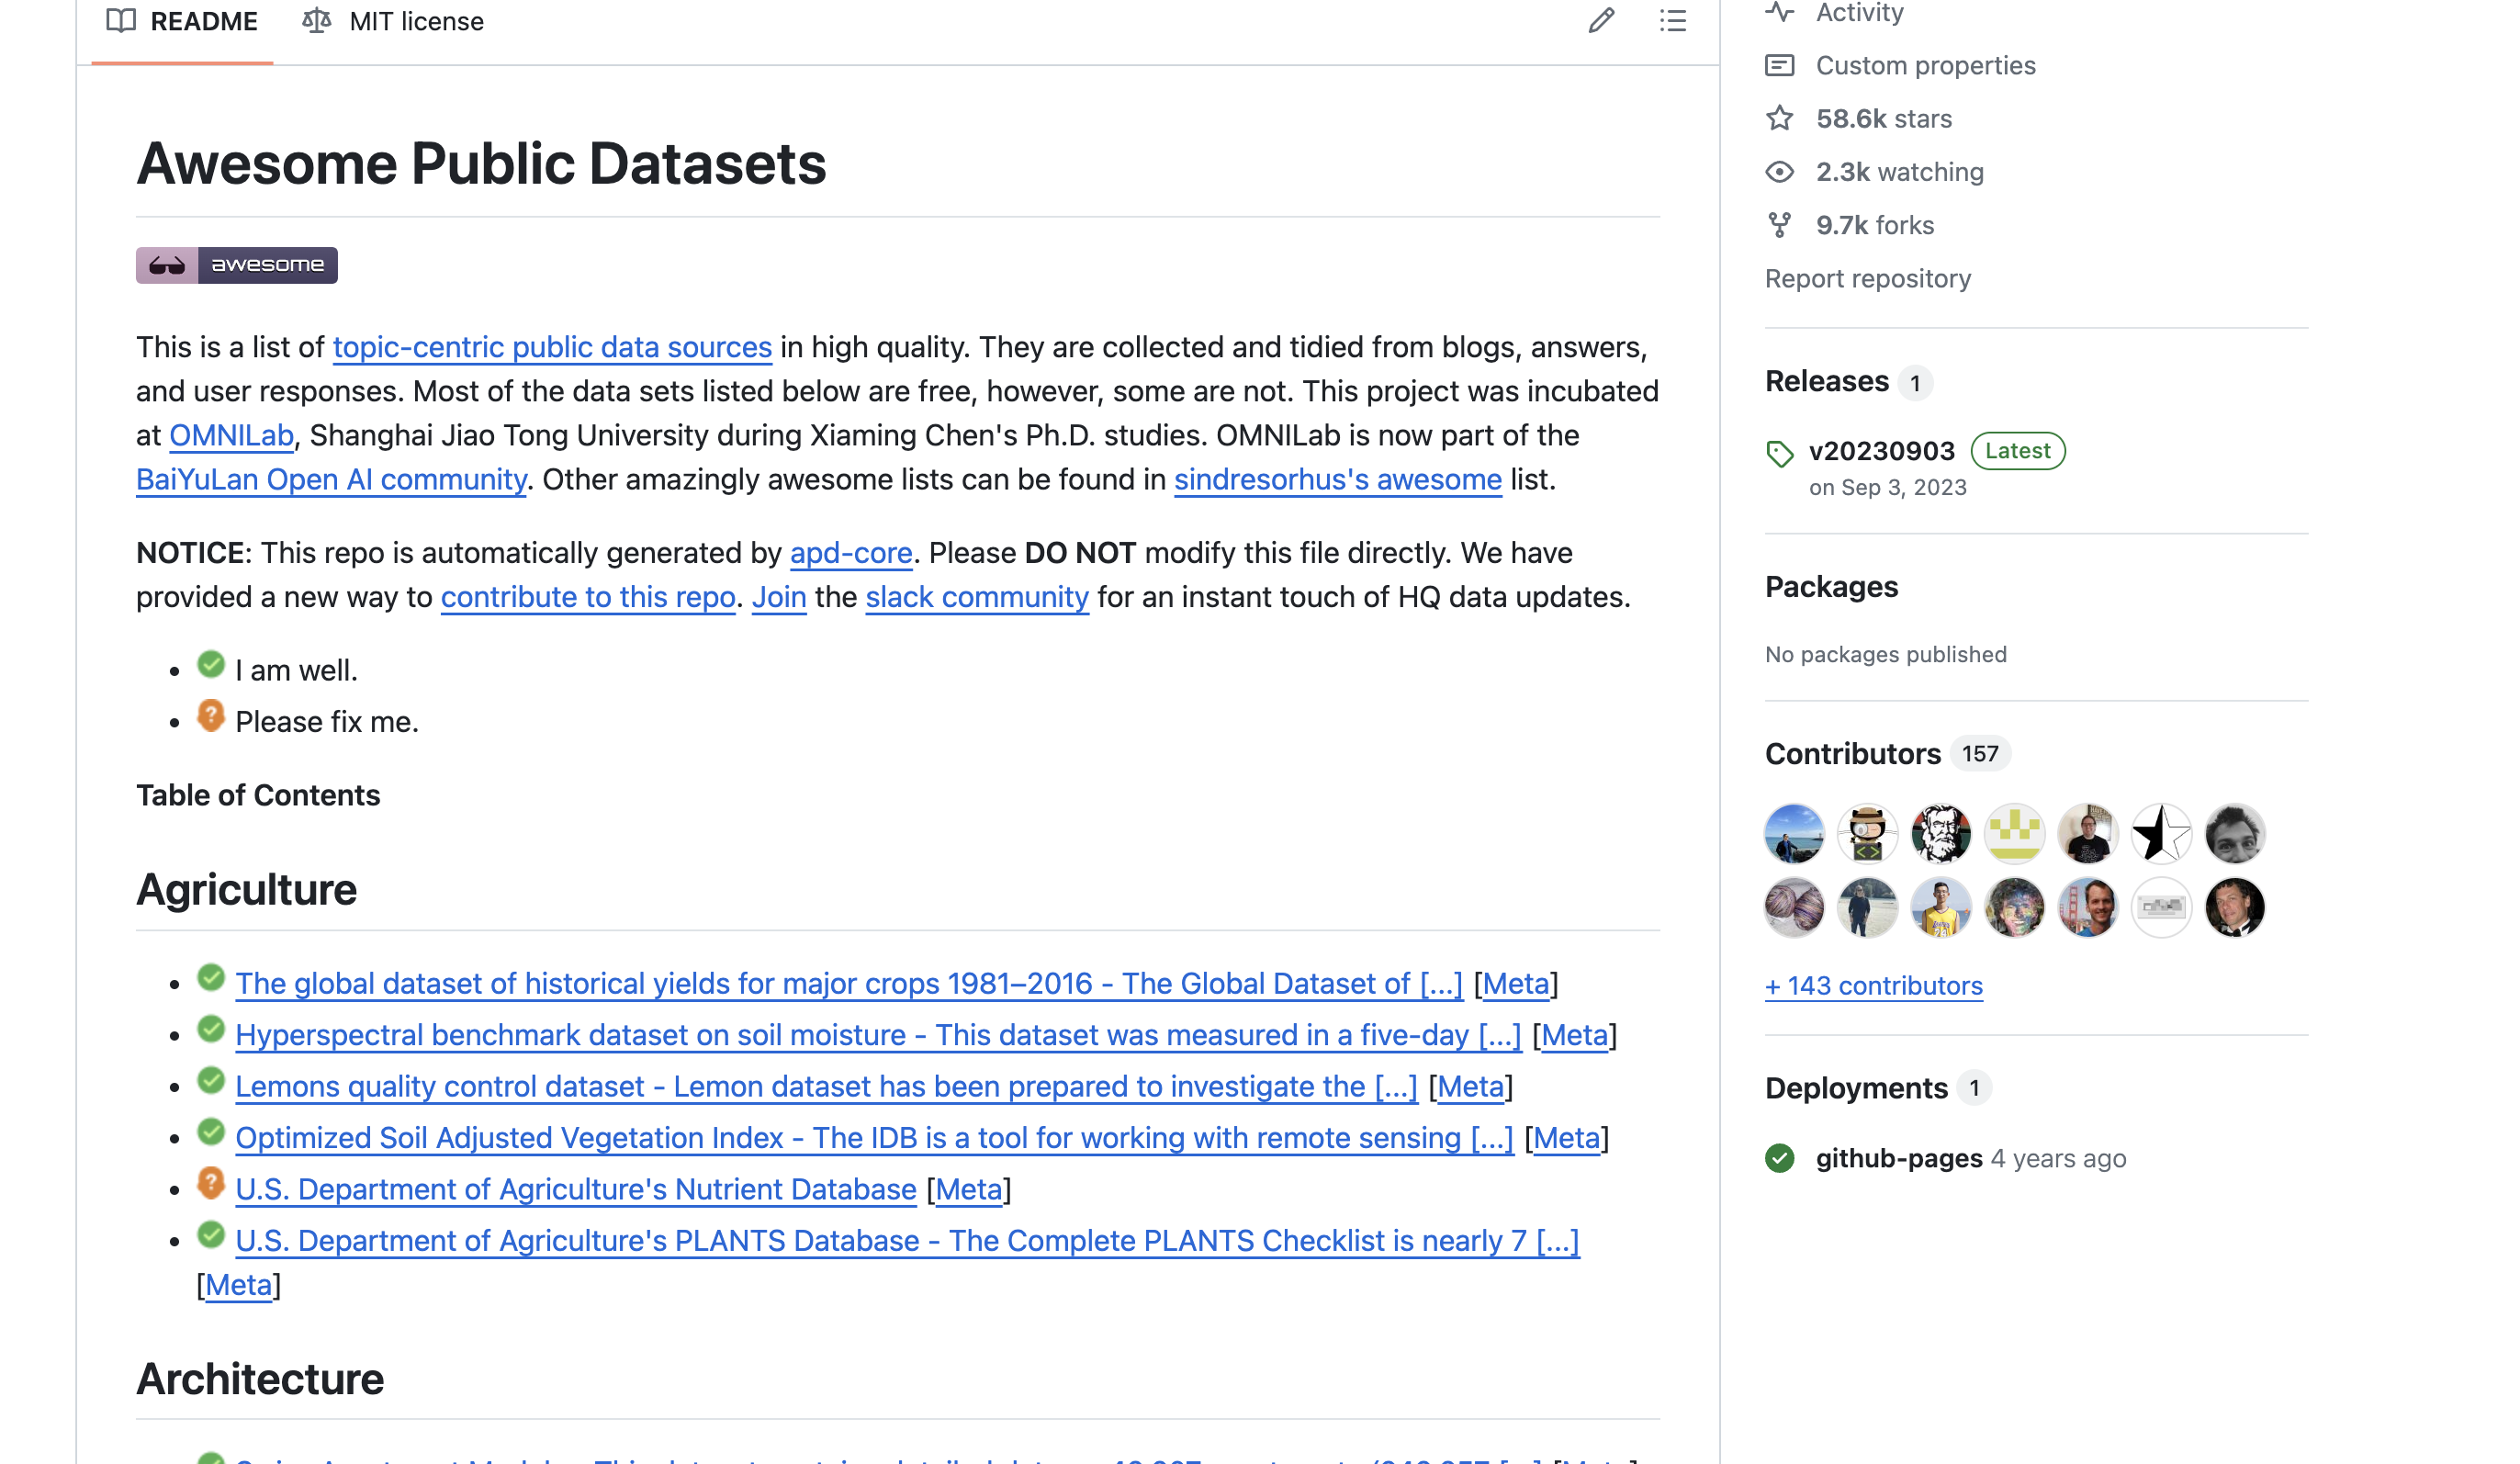
Task: Expand the Releases section
Action: [1829, 381]
